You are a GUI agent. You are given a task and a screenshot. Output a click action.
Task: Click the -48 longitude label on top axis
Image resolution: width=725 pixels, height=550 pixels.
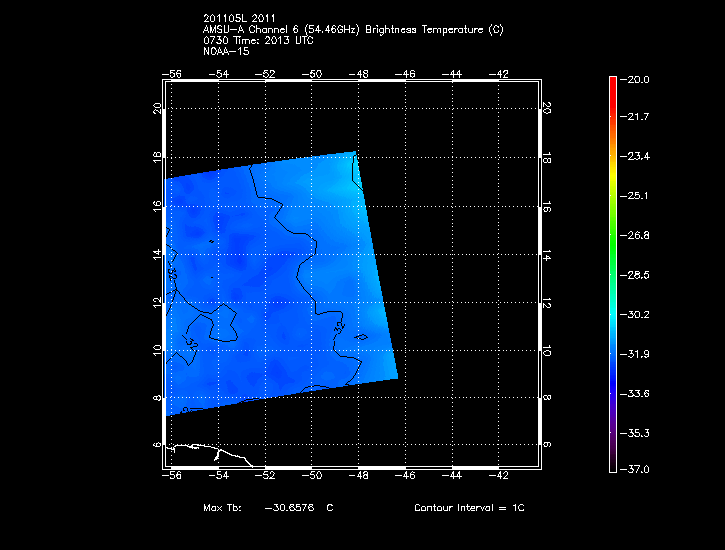pos(358,74)
